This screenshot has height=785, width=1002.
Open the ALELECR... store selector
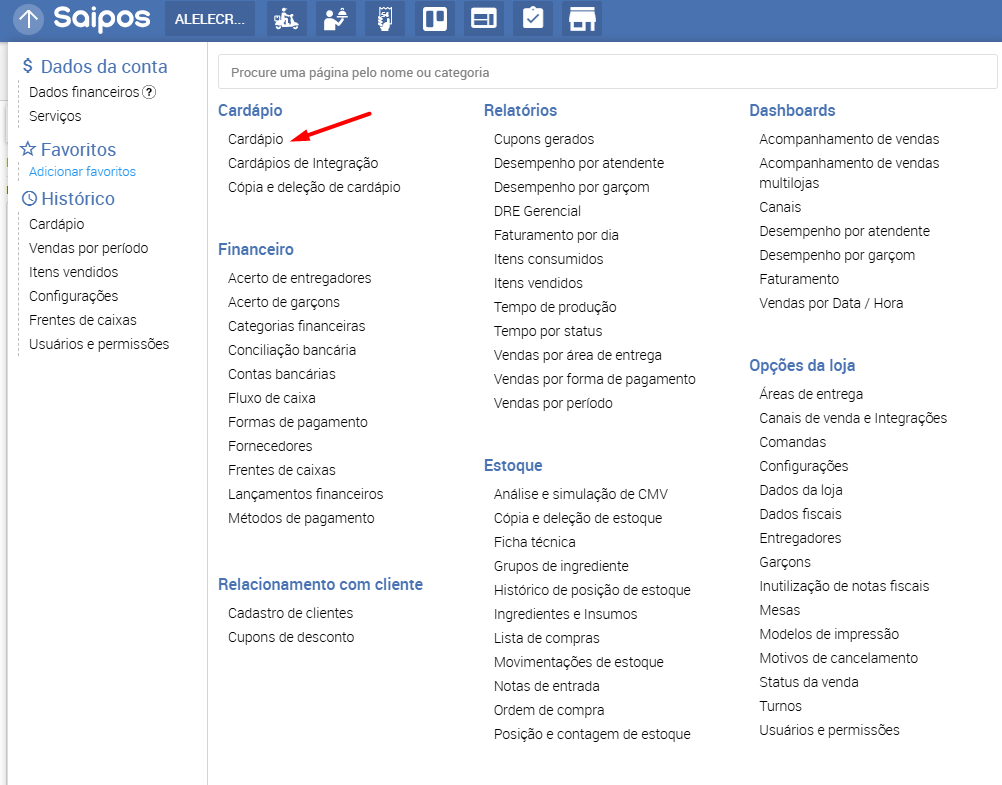(x=210, y=19)
